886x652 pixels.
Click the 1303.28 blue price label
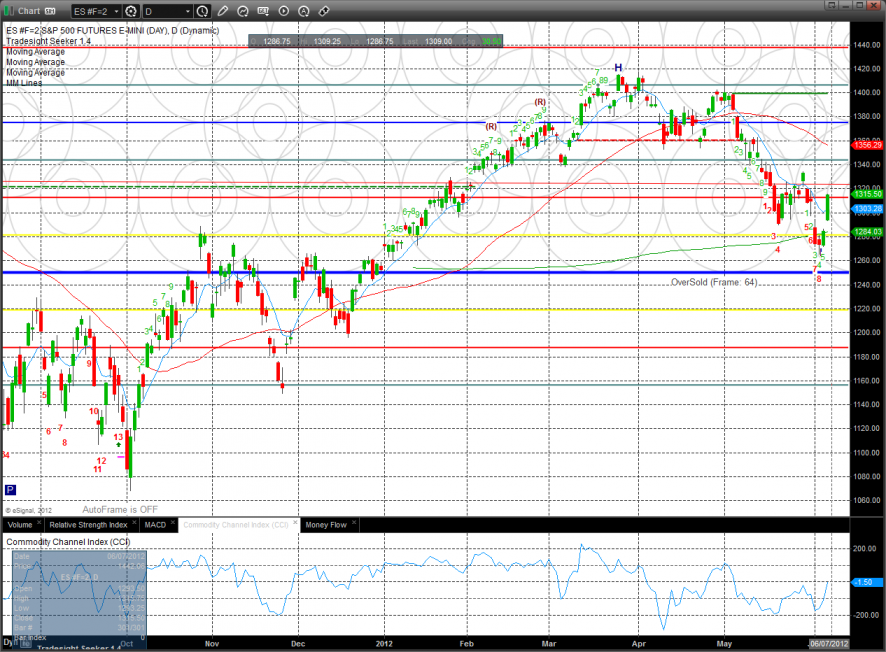(x=867, y=208)
